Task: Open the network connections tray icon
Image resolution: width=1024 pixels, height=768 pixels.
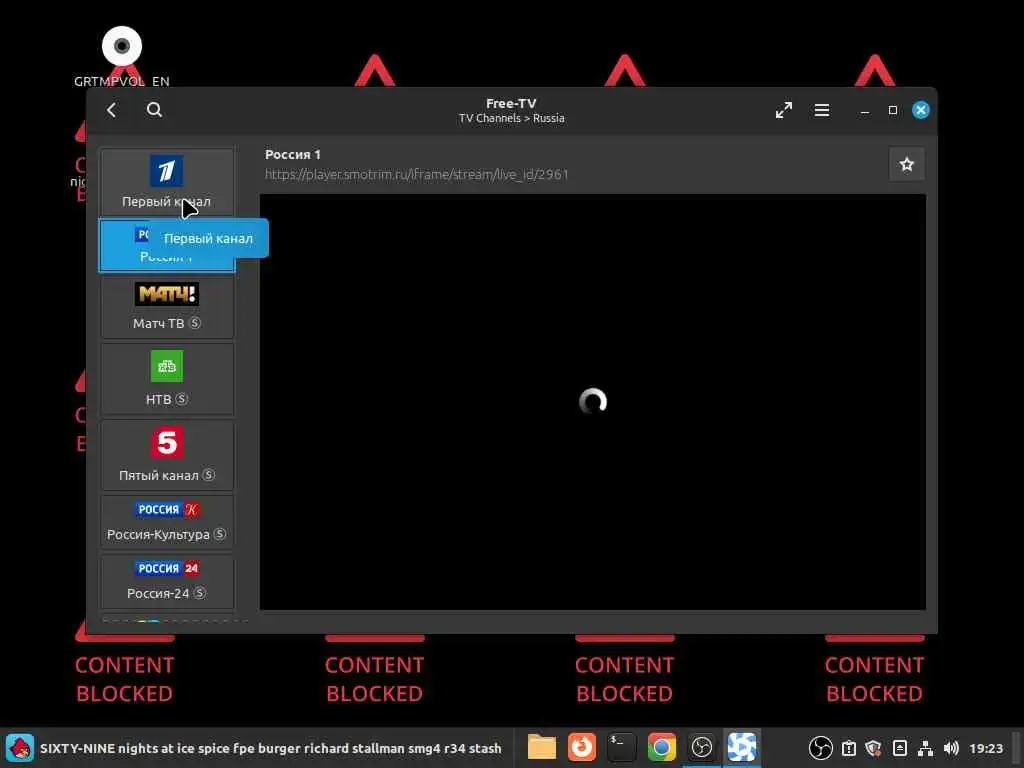Action: click(x=925, y=748)
